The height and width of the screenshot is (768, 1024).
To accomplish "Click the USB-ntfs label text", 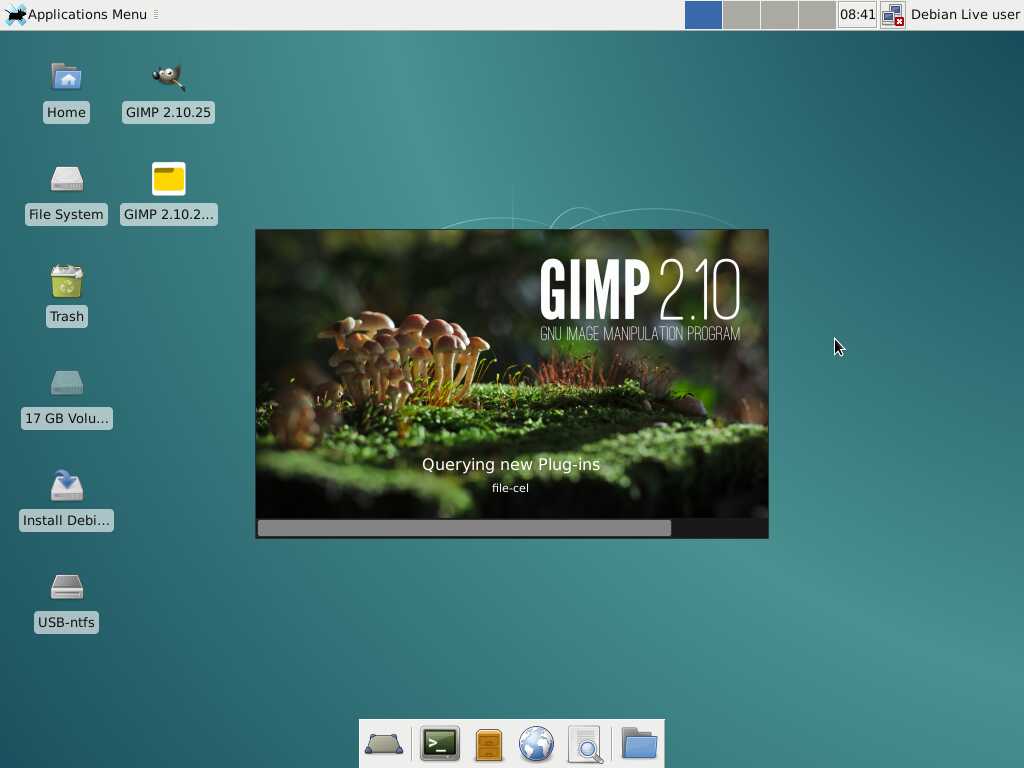I will click(66, 622).
